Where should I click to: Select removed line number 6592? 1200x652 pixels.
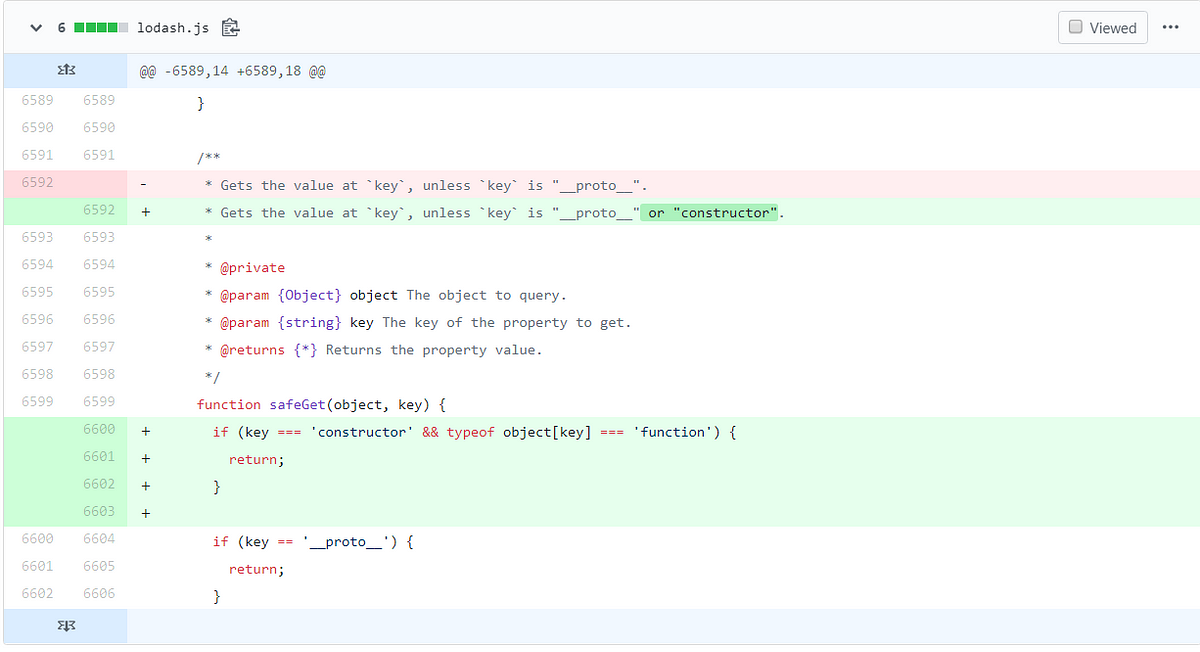(x=37, y=182)
